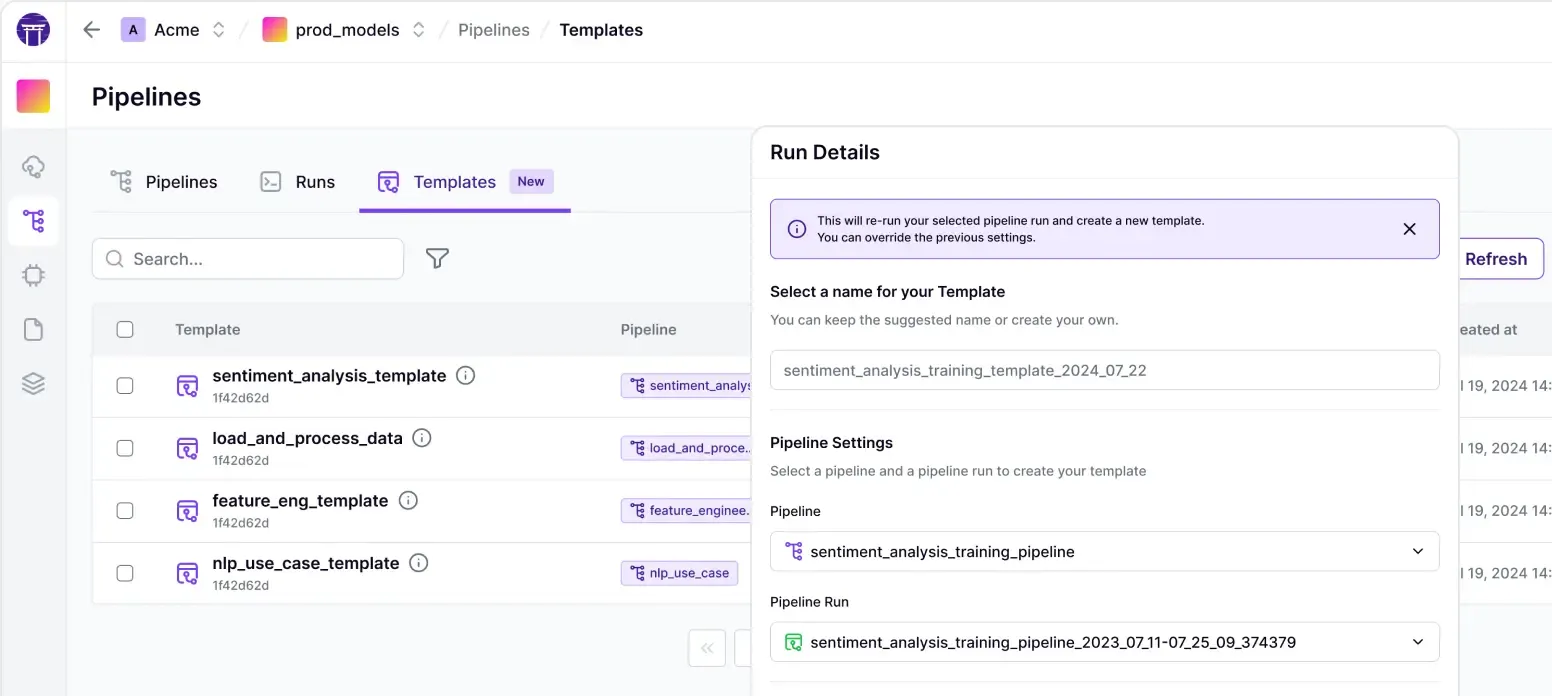Open the Acme workspace switcher

click(x=175, y=30)
